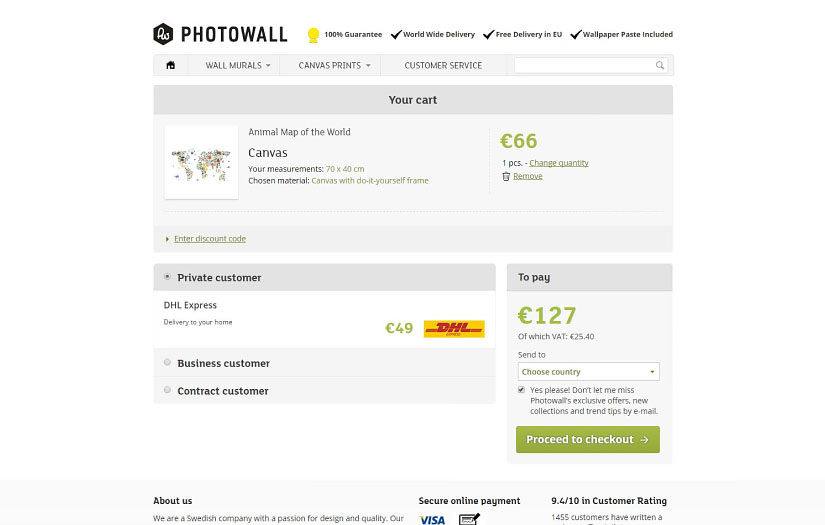Expand the Wall Murals menu
The image size is (825, 525).
click(238, 66)
